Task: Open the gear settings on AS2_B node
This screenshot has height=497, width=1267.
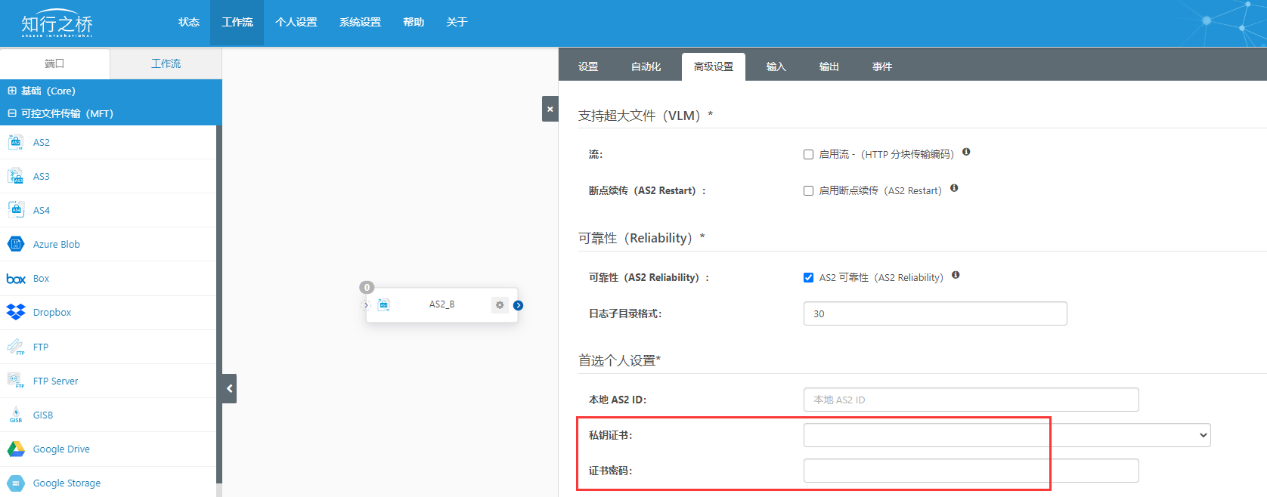Action: click(x=499, y=305)
